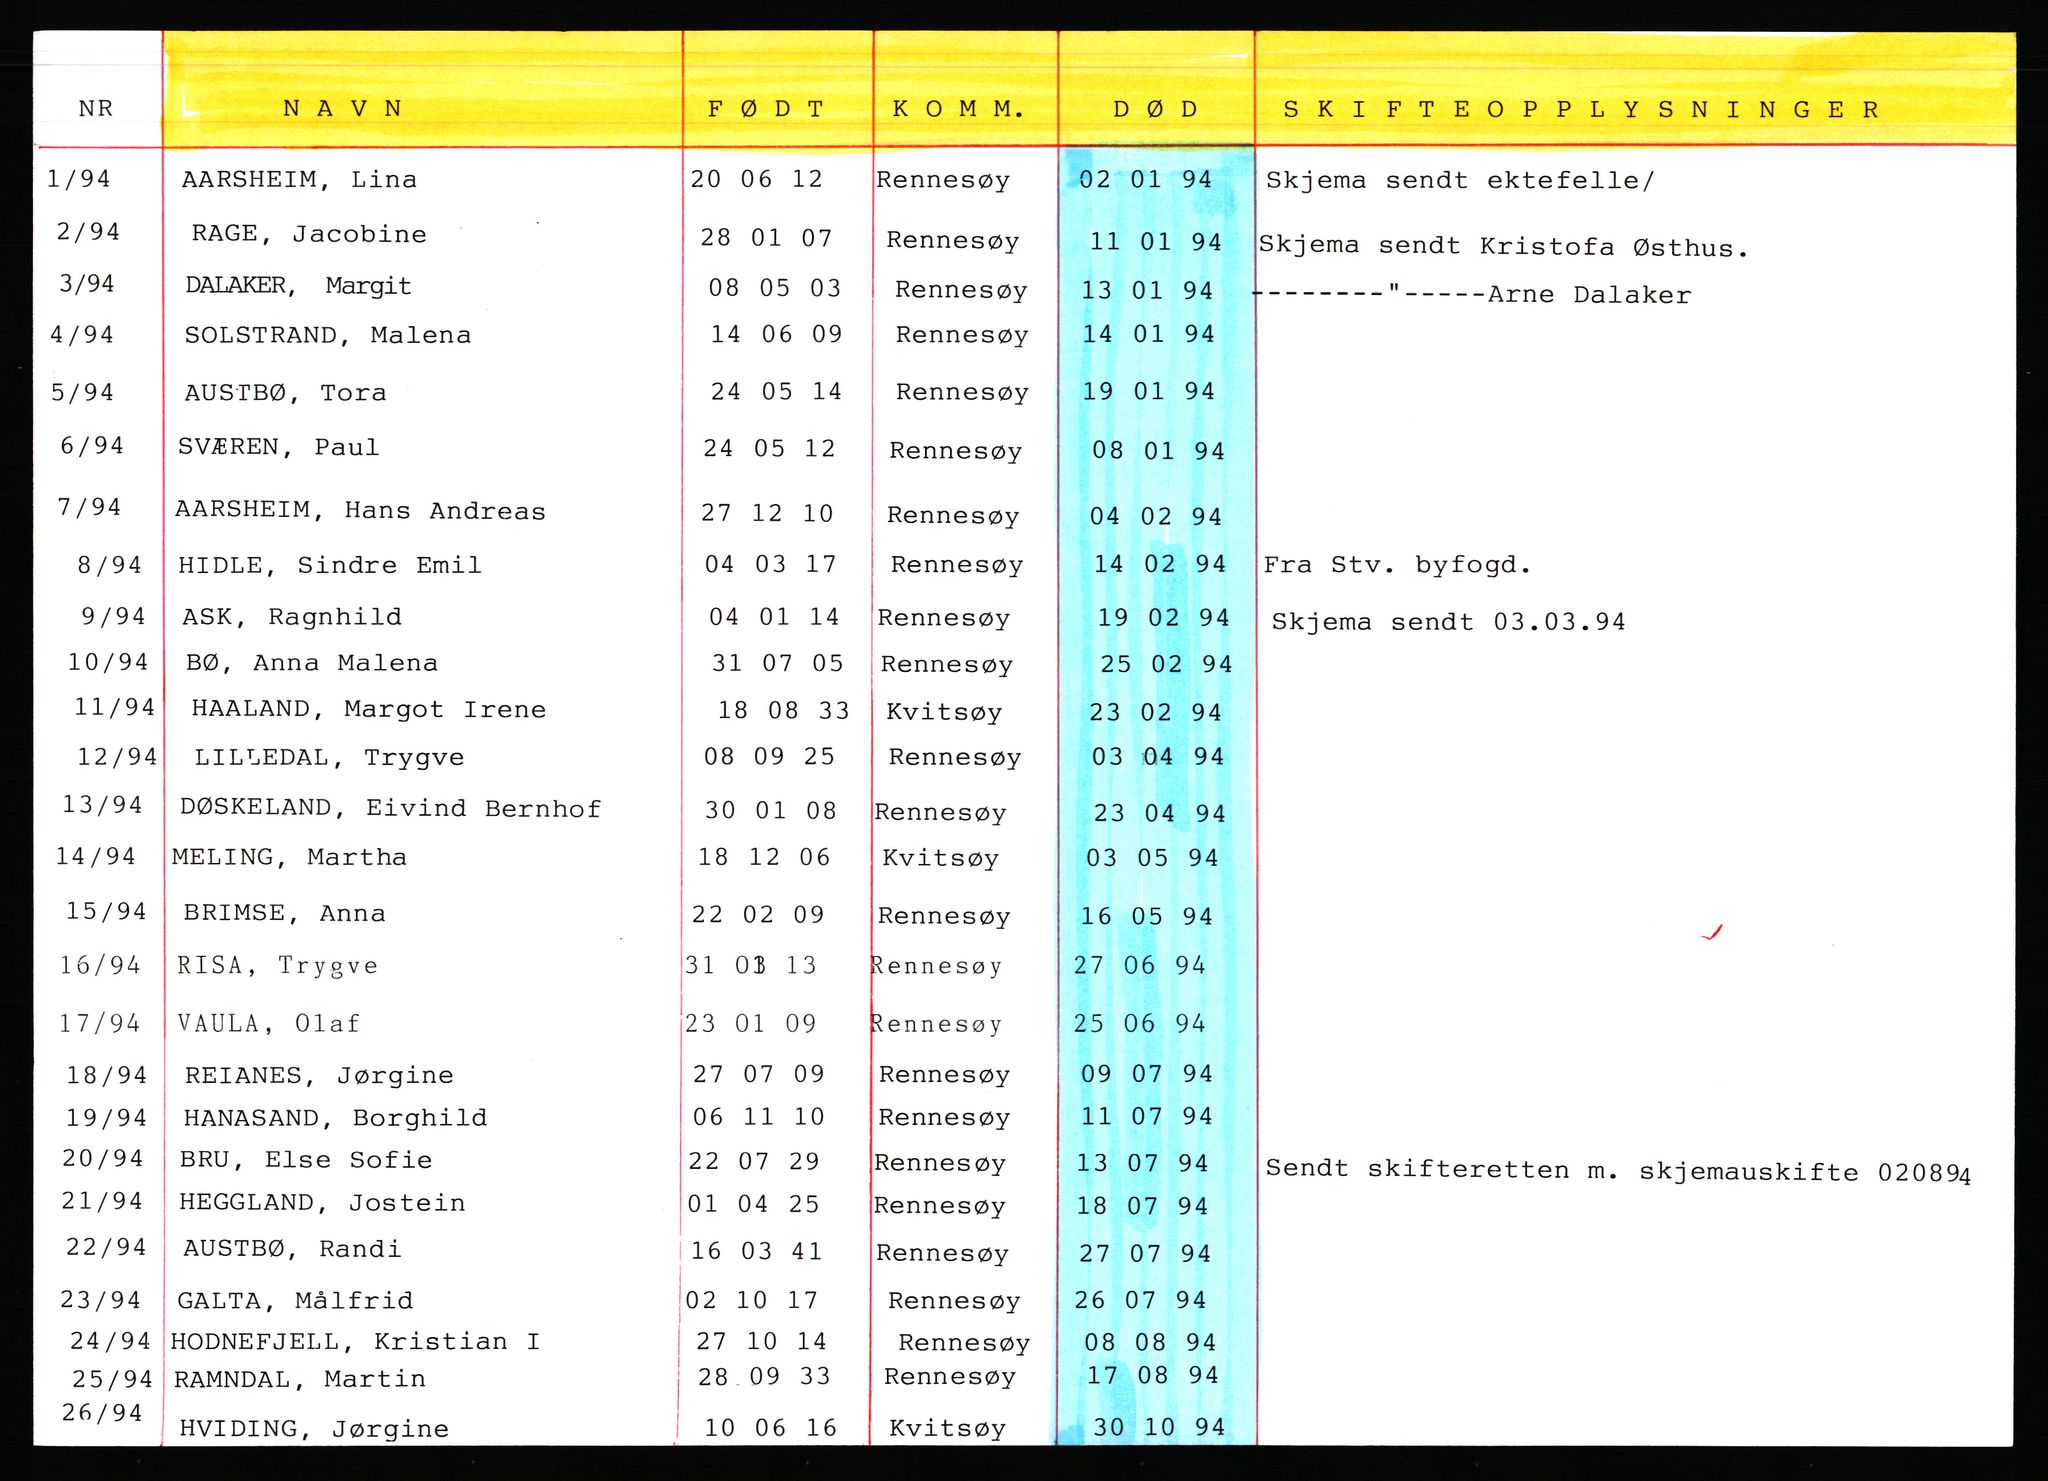Viewport: 2048px width, 1481px height.
Task: Select the name RAMNDAL, Martin
Action: (x=300, y=1380)
